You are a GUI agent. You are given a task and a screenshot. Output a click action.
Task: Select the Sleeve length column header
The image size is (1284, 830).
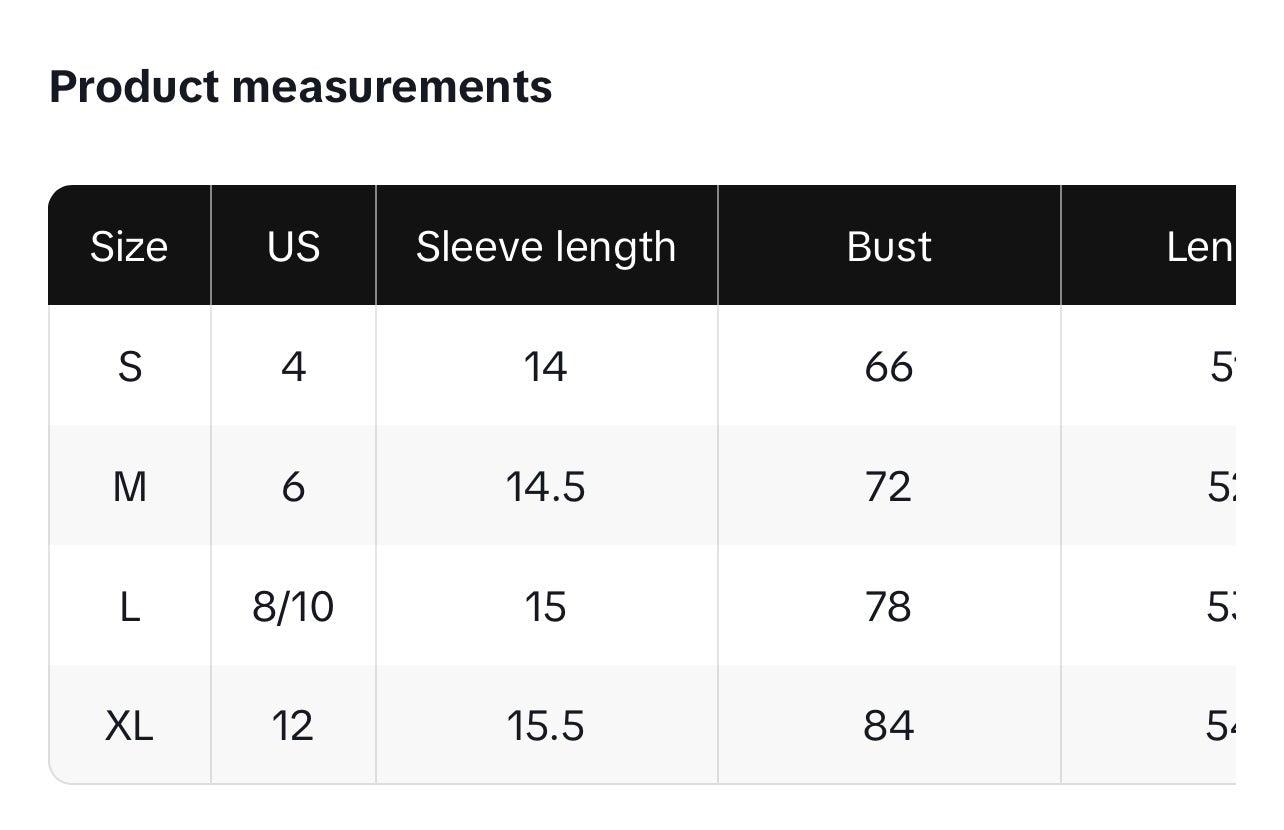pyautogui.click(x=546, y=247)
